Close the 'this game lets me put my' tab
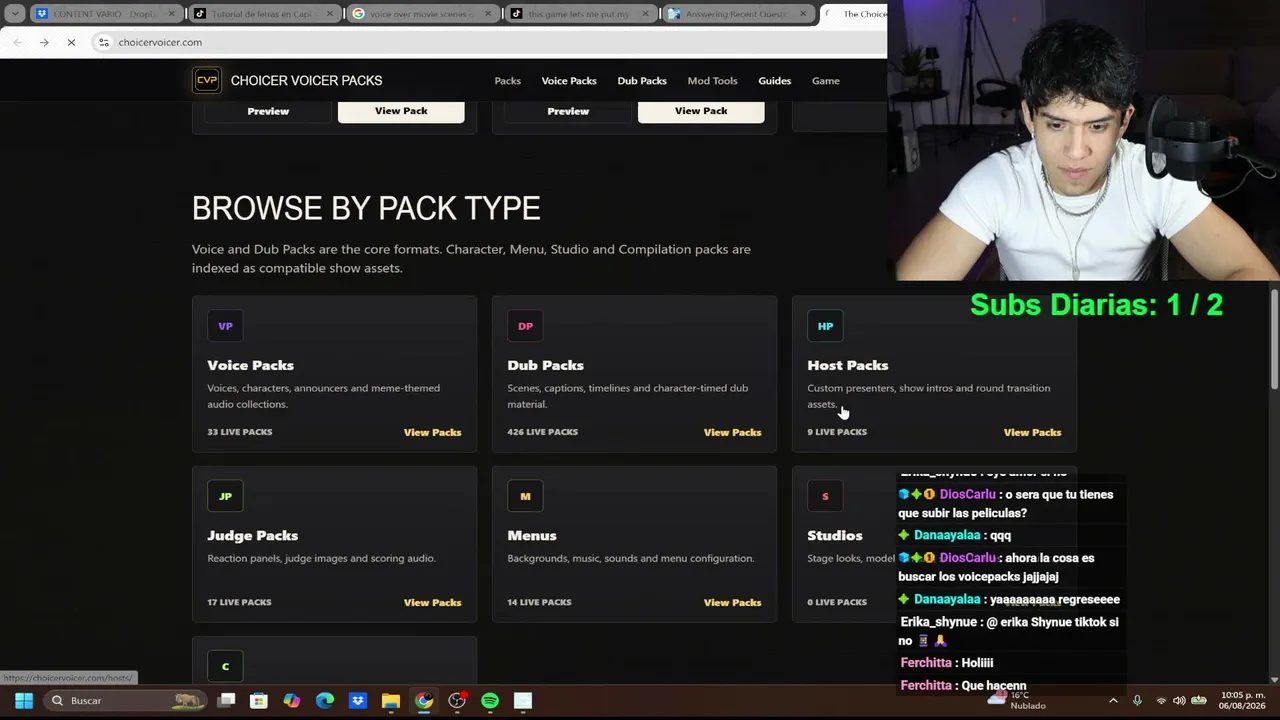1280x720 pixels. (646, 14)
